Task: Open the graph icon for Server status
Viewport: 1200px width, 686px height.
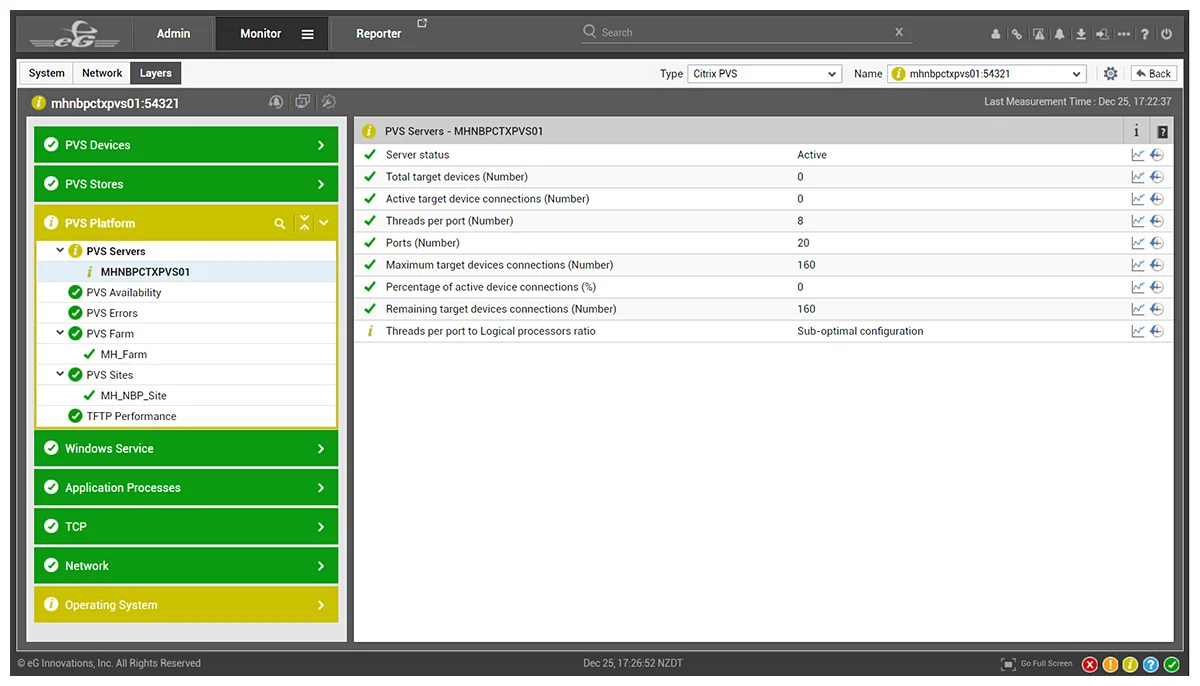Action: [1138, 155]
